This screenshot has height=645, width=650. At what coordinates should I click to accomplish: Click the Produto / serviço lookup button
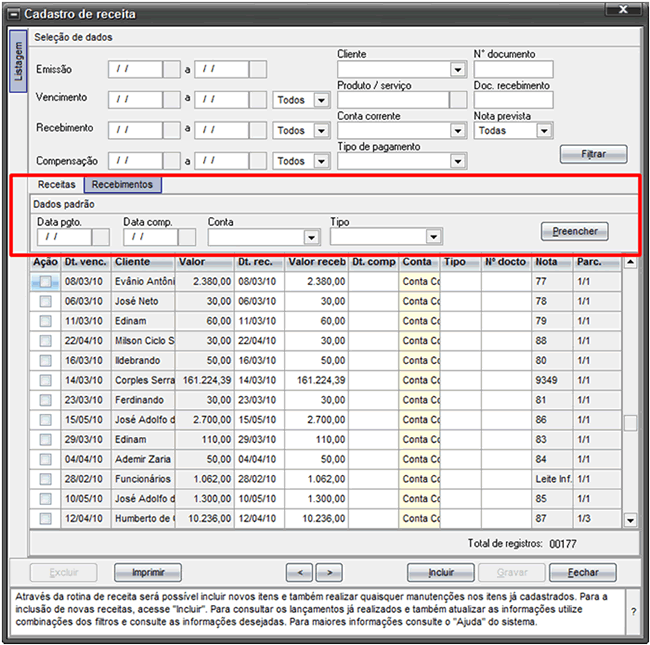point(458,100)
